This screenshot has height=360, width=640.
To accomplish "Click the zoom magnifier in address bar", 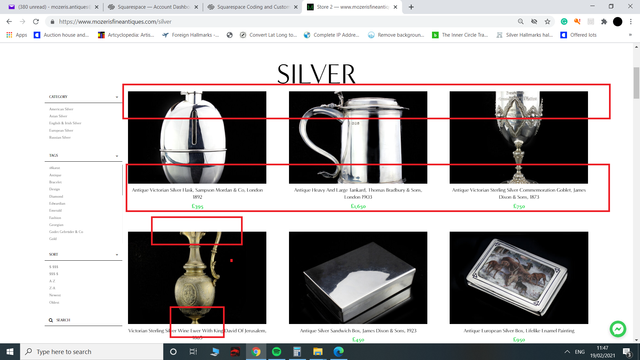I will 520,22.
